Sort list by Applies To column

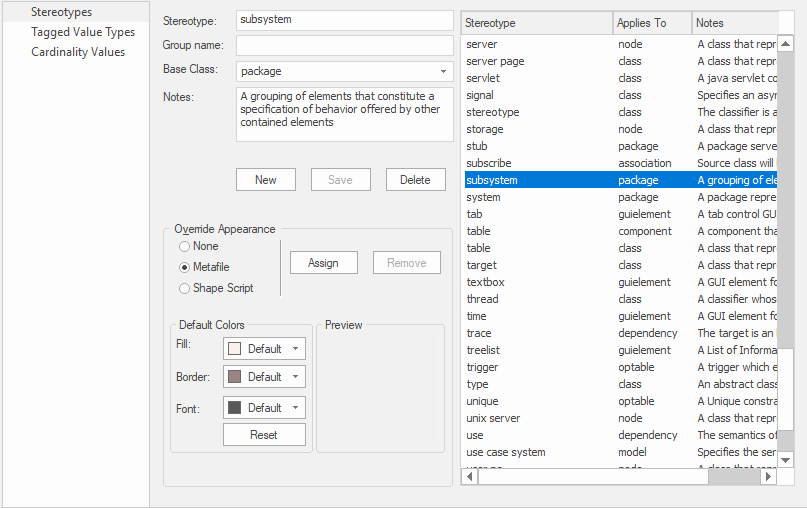coord(651,23)
